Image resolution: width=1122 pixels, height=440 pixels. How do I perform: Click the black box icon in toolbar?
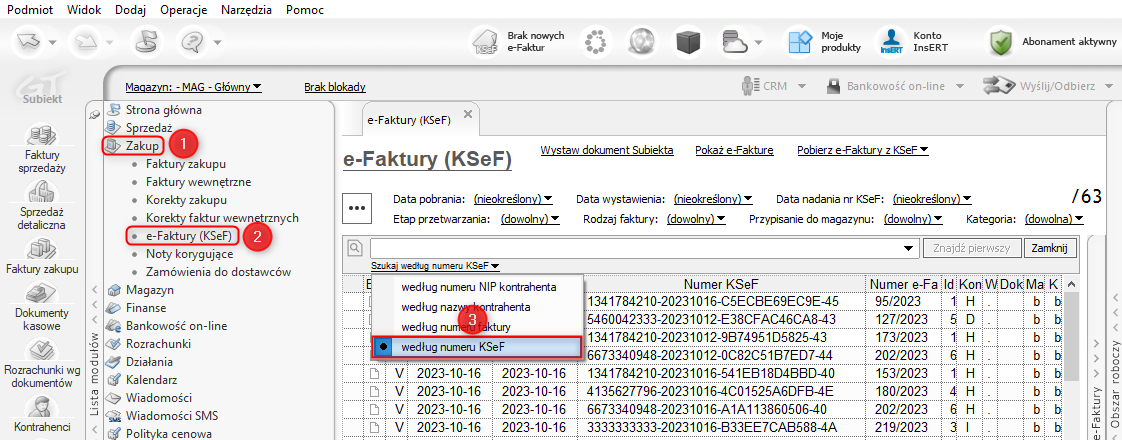(689, 41)
